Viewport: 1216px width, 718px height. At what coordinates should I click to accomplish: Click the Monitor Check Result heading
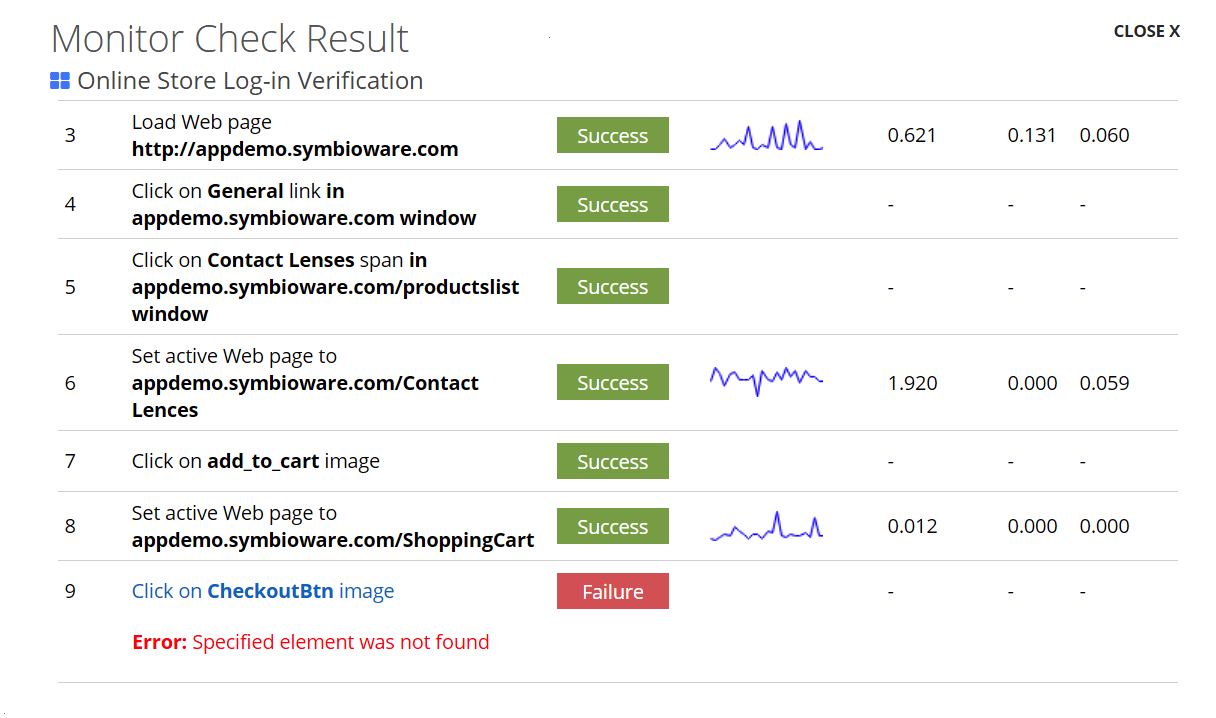(230, 39)
